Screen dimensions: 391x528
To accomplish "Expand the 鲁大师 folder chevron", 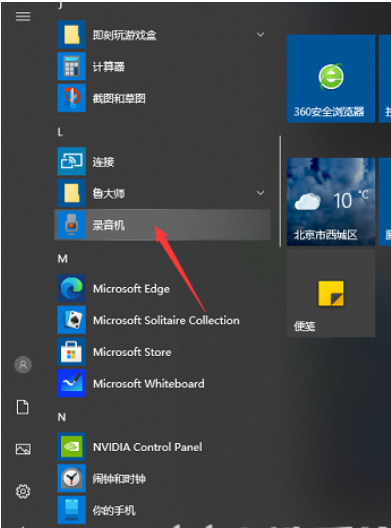I will (260, 193).
